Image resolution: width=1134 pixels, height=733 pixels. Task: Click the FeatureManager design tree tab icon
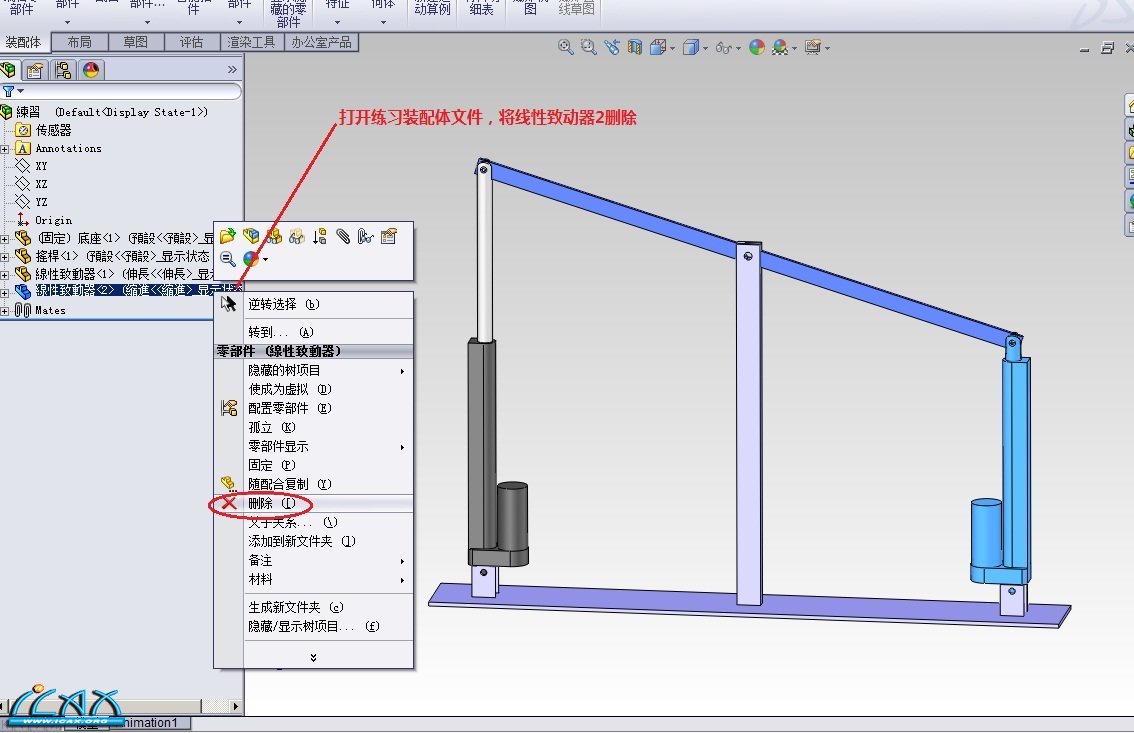point(10,70)
